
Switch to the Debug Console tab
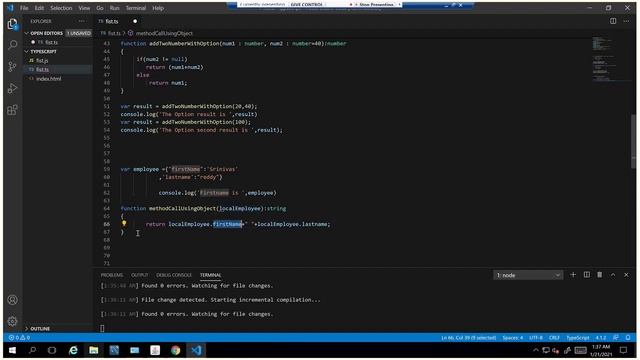point(174,275)
